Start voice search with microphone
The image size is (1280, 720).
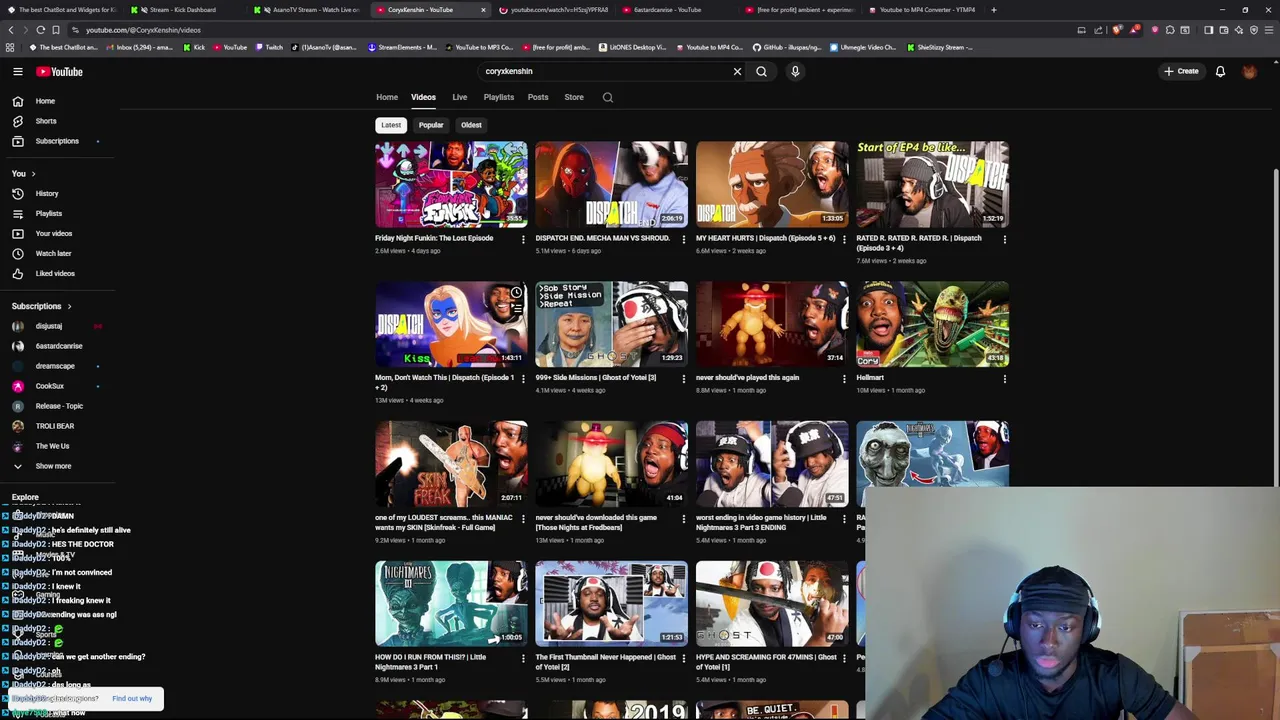point(795,71)
